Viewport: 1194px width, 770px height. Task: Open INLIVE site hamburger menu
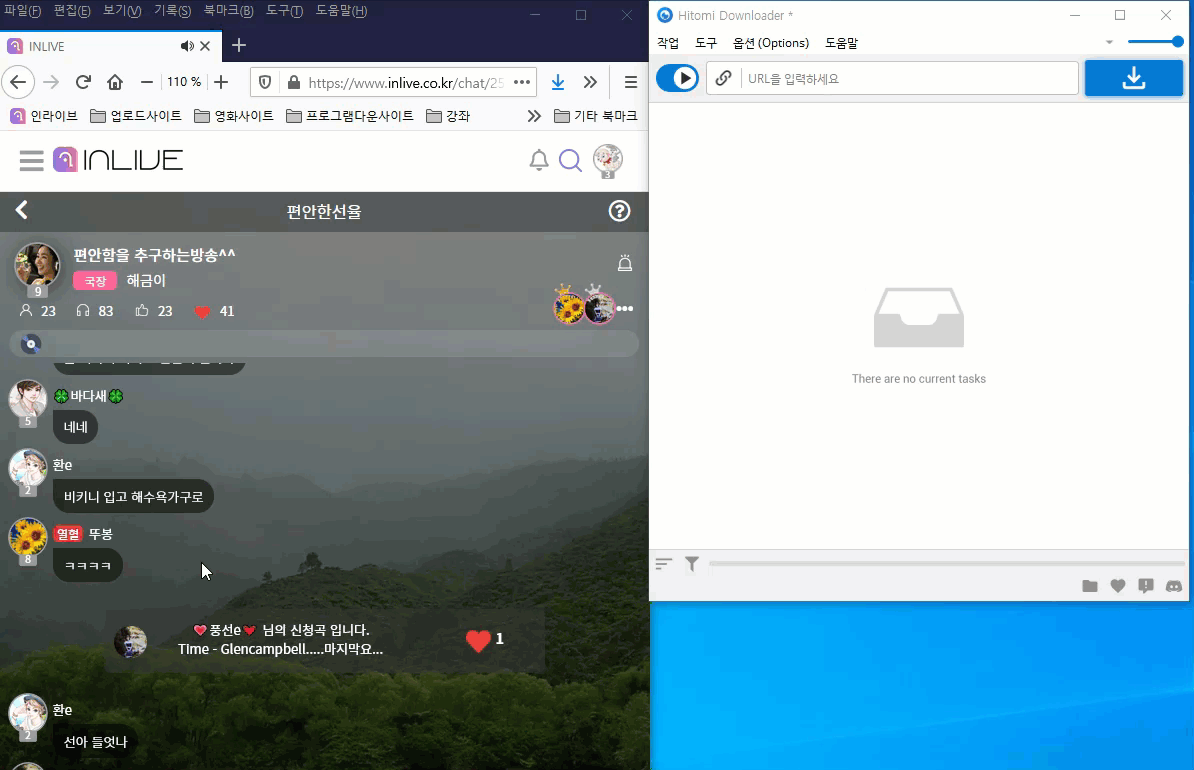(x=31, y=160)
